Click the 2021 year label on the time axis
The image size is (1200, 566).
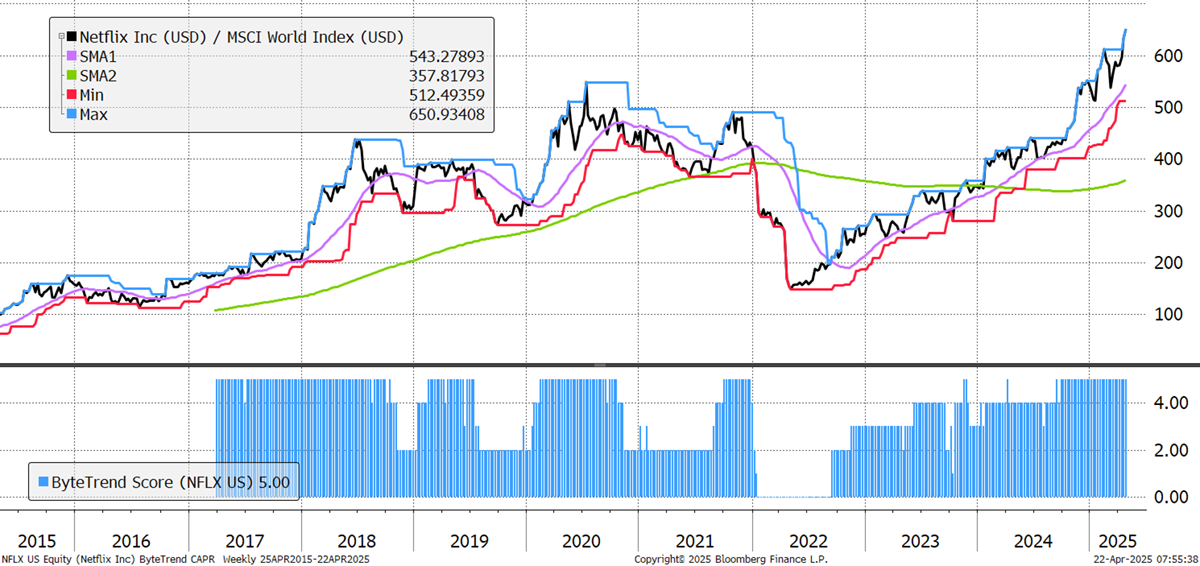point(694,541)
